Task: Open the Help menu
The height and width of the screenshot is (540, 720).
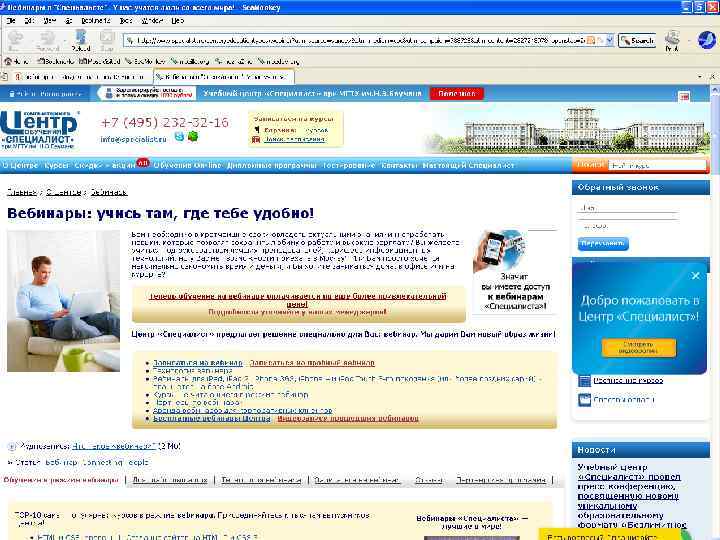Action: [x=177, y=21]
